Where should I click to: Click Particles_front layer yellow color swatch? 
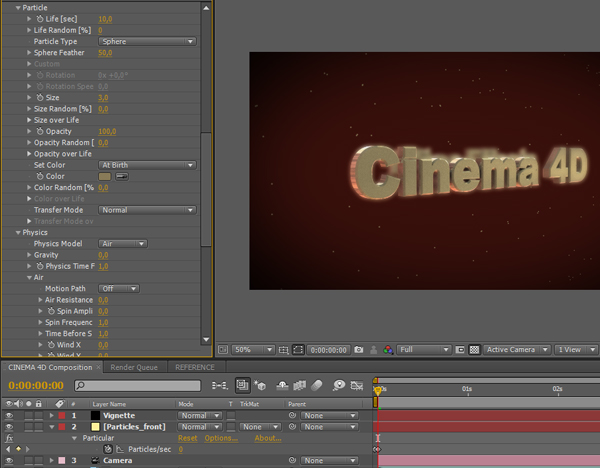(x=95, y=427)
